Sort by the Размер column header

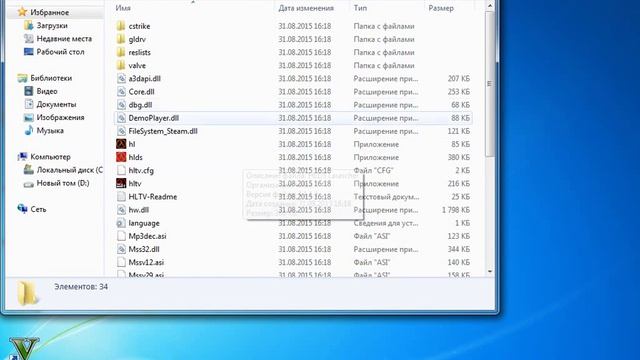click(441, 8)
